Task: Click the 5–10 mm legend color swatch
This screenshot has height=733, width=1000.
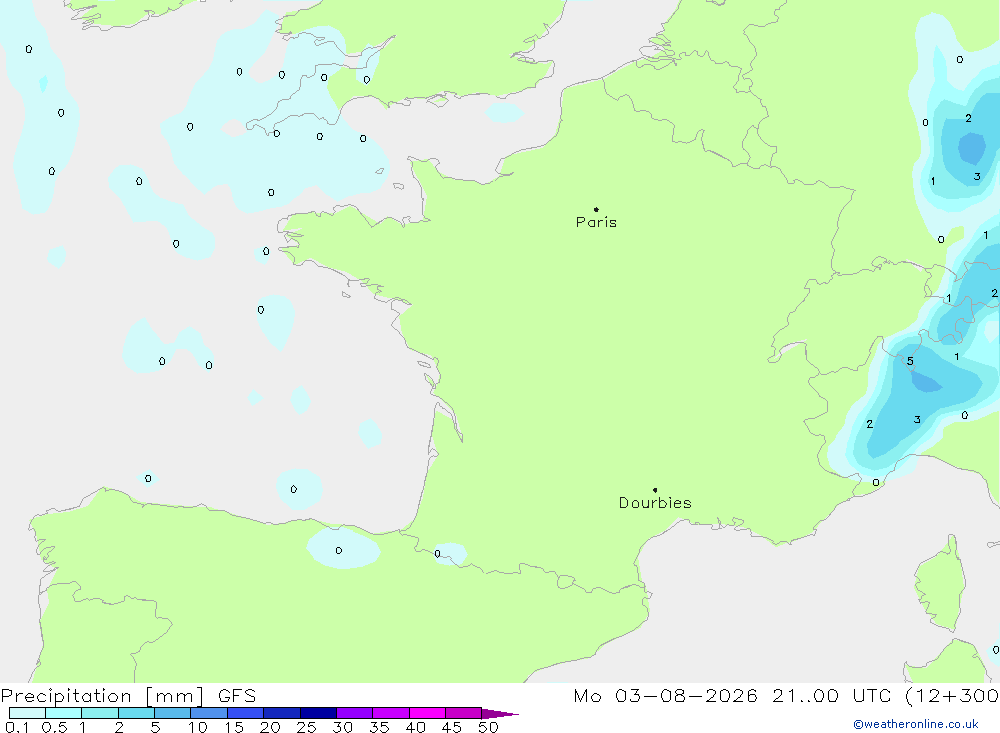Action: point(173,713)
